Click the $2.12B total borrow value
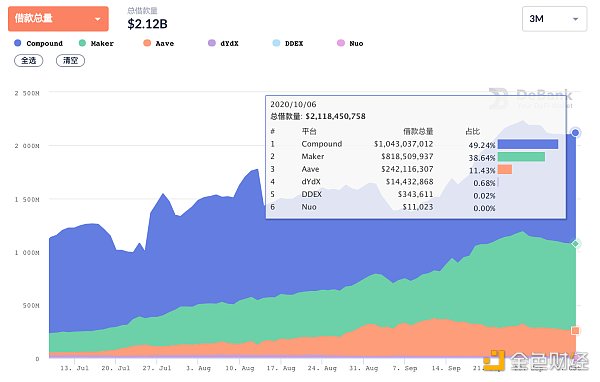Image resolution: width=600 pixels, height=382 pixels. tap(147, 24)
